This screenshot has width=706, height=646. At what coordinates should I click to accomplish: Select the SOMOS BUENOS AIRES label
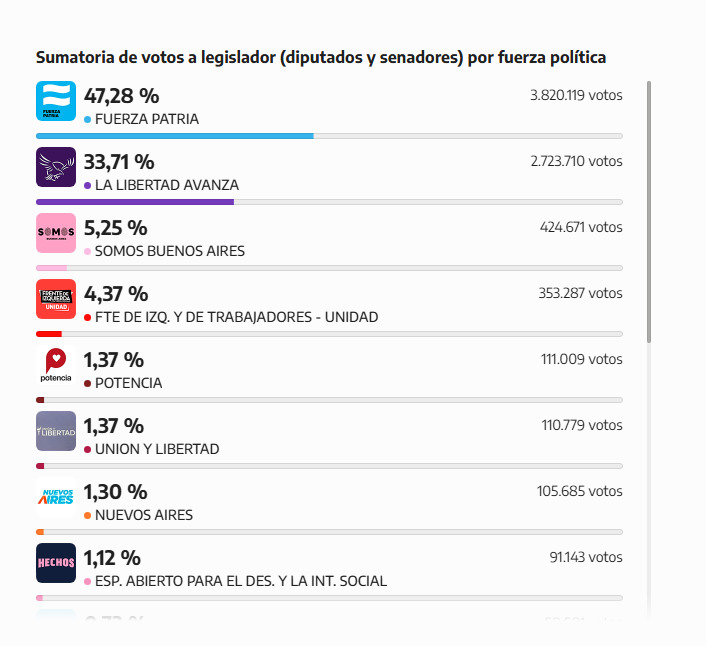(x=169, y=251)
